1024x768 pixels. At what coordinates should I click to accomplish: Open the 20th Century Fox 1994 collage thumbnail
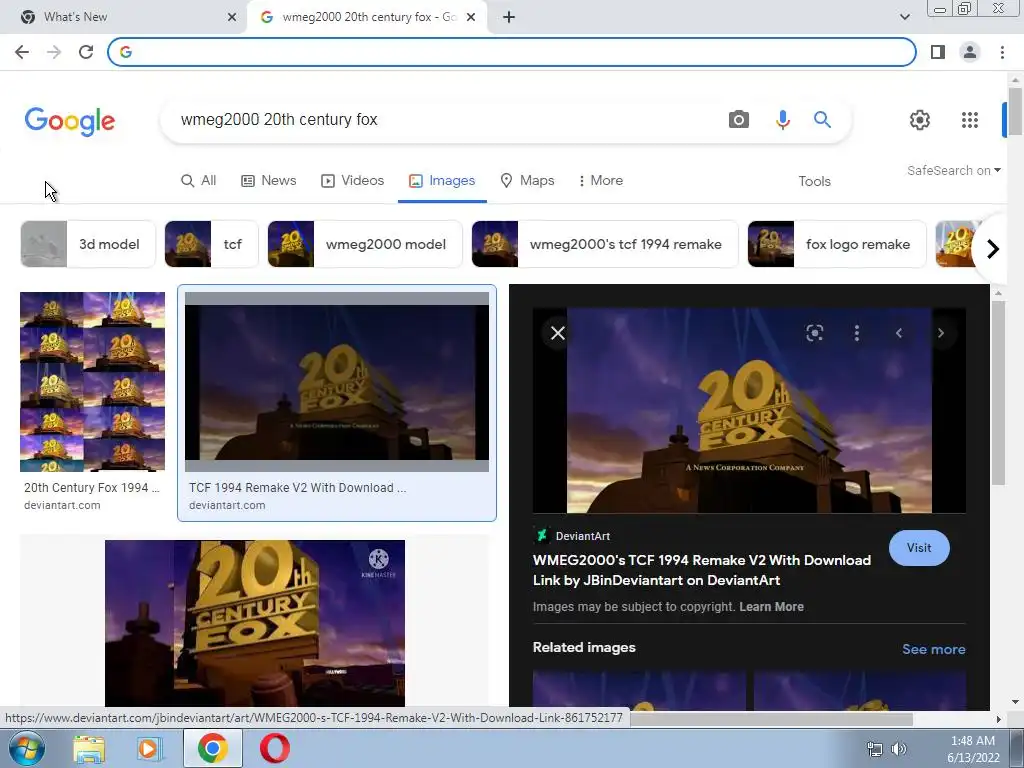pos(92,381)
